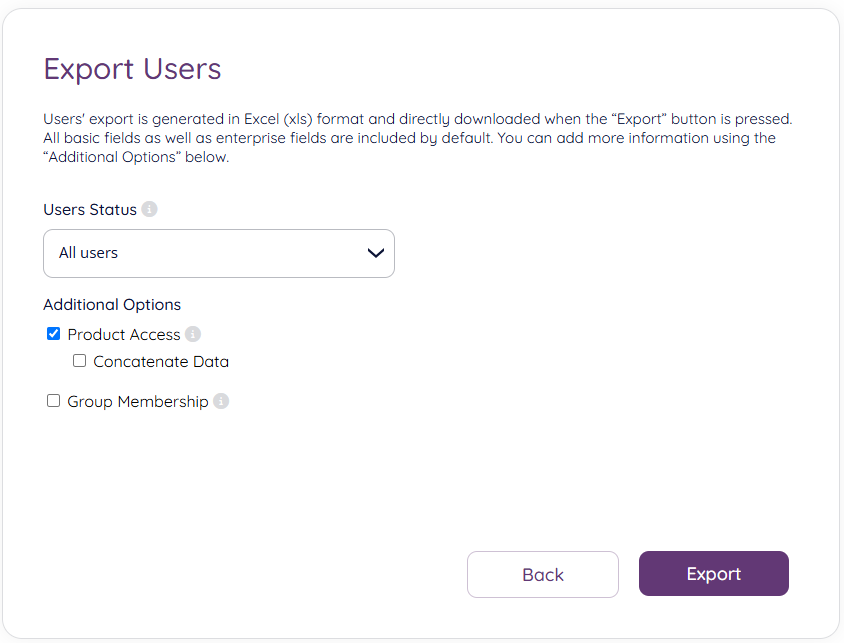Click the Additional Options section label
The width and height of the screenshot is (844, 643).
point(112,304)
